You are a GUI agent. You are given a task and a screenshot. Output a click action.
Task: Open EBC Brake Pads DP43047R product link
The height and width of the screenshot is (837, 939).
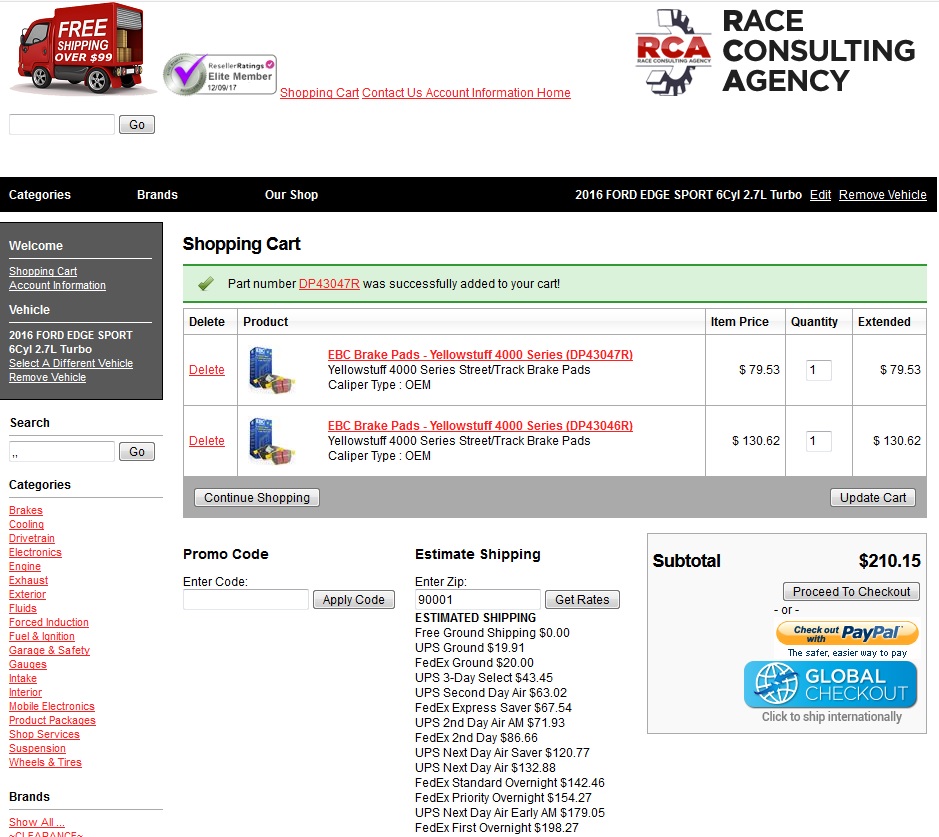coord(480,354)
